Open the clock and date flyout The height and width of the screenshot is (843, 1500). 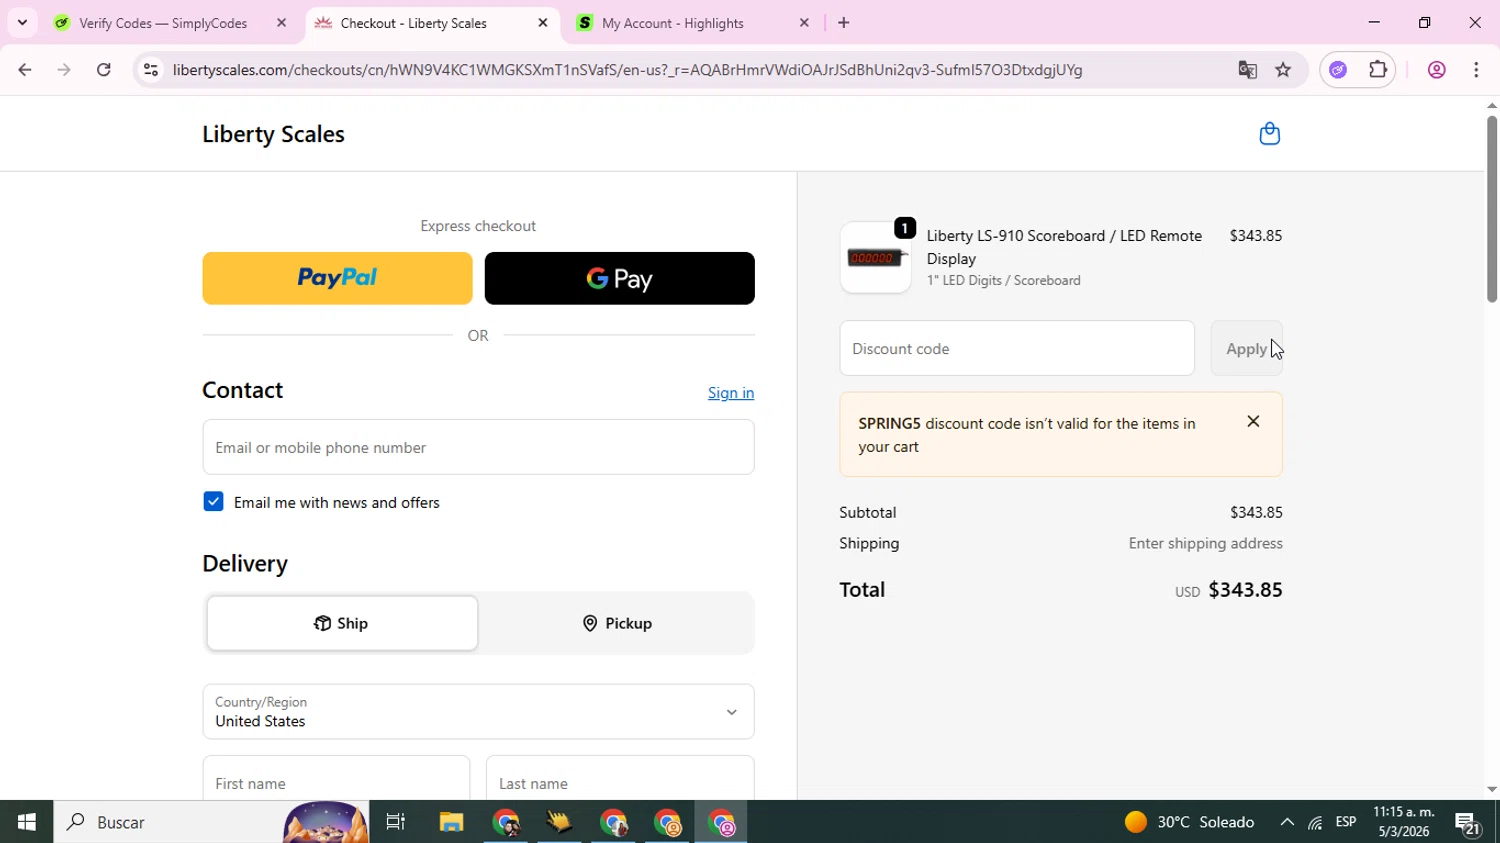(x=1403, y=822)
